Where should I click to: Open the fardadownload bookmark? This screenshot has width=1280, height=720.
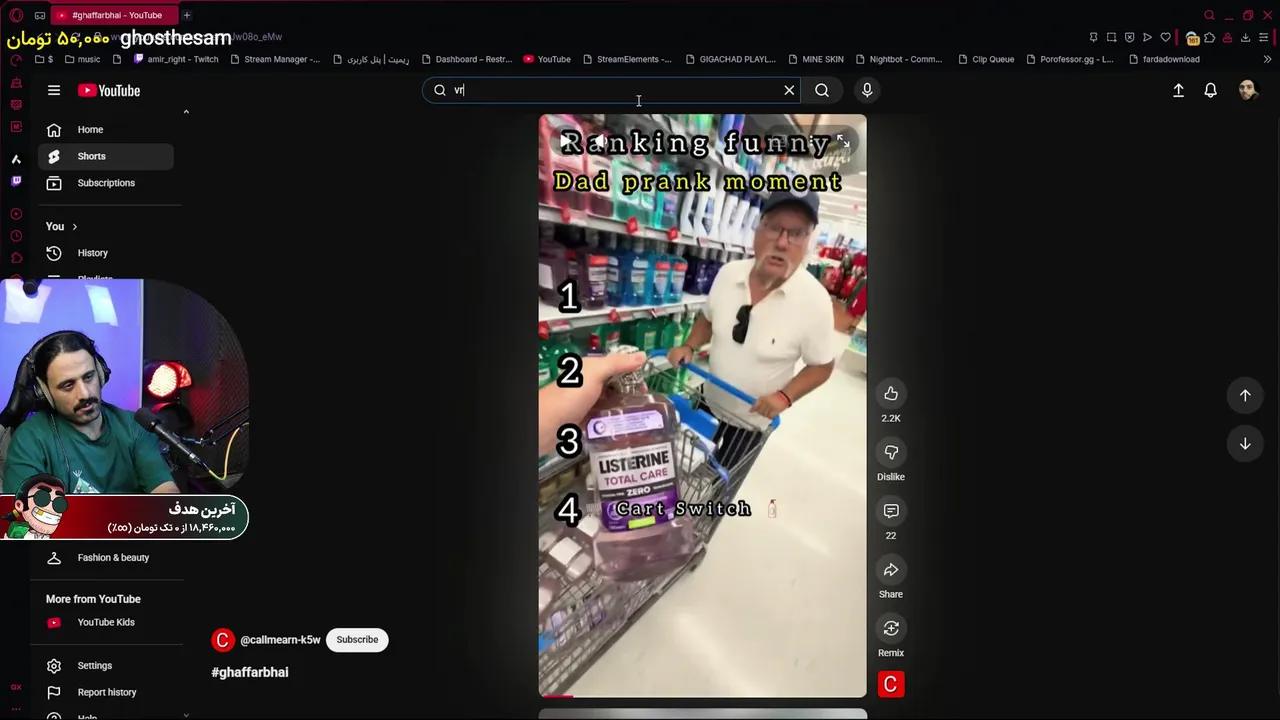click(x=1163, y=59)
